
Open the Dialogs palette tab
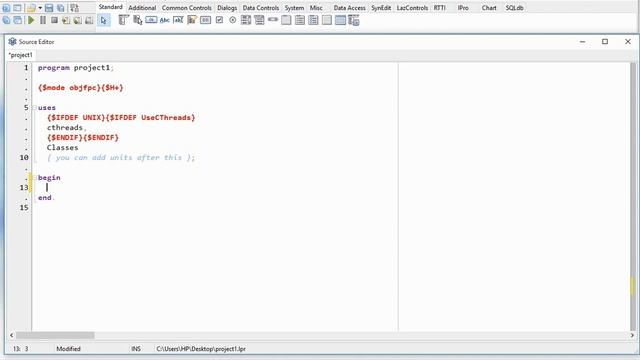(227, 8)
